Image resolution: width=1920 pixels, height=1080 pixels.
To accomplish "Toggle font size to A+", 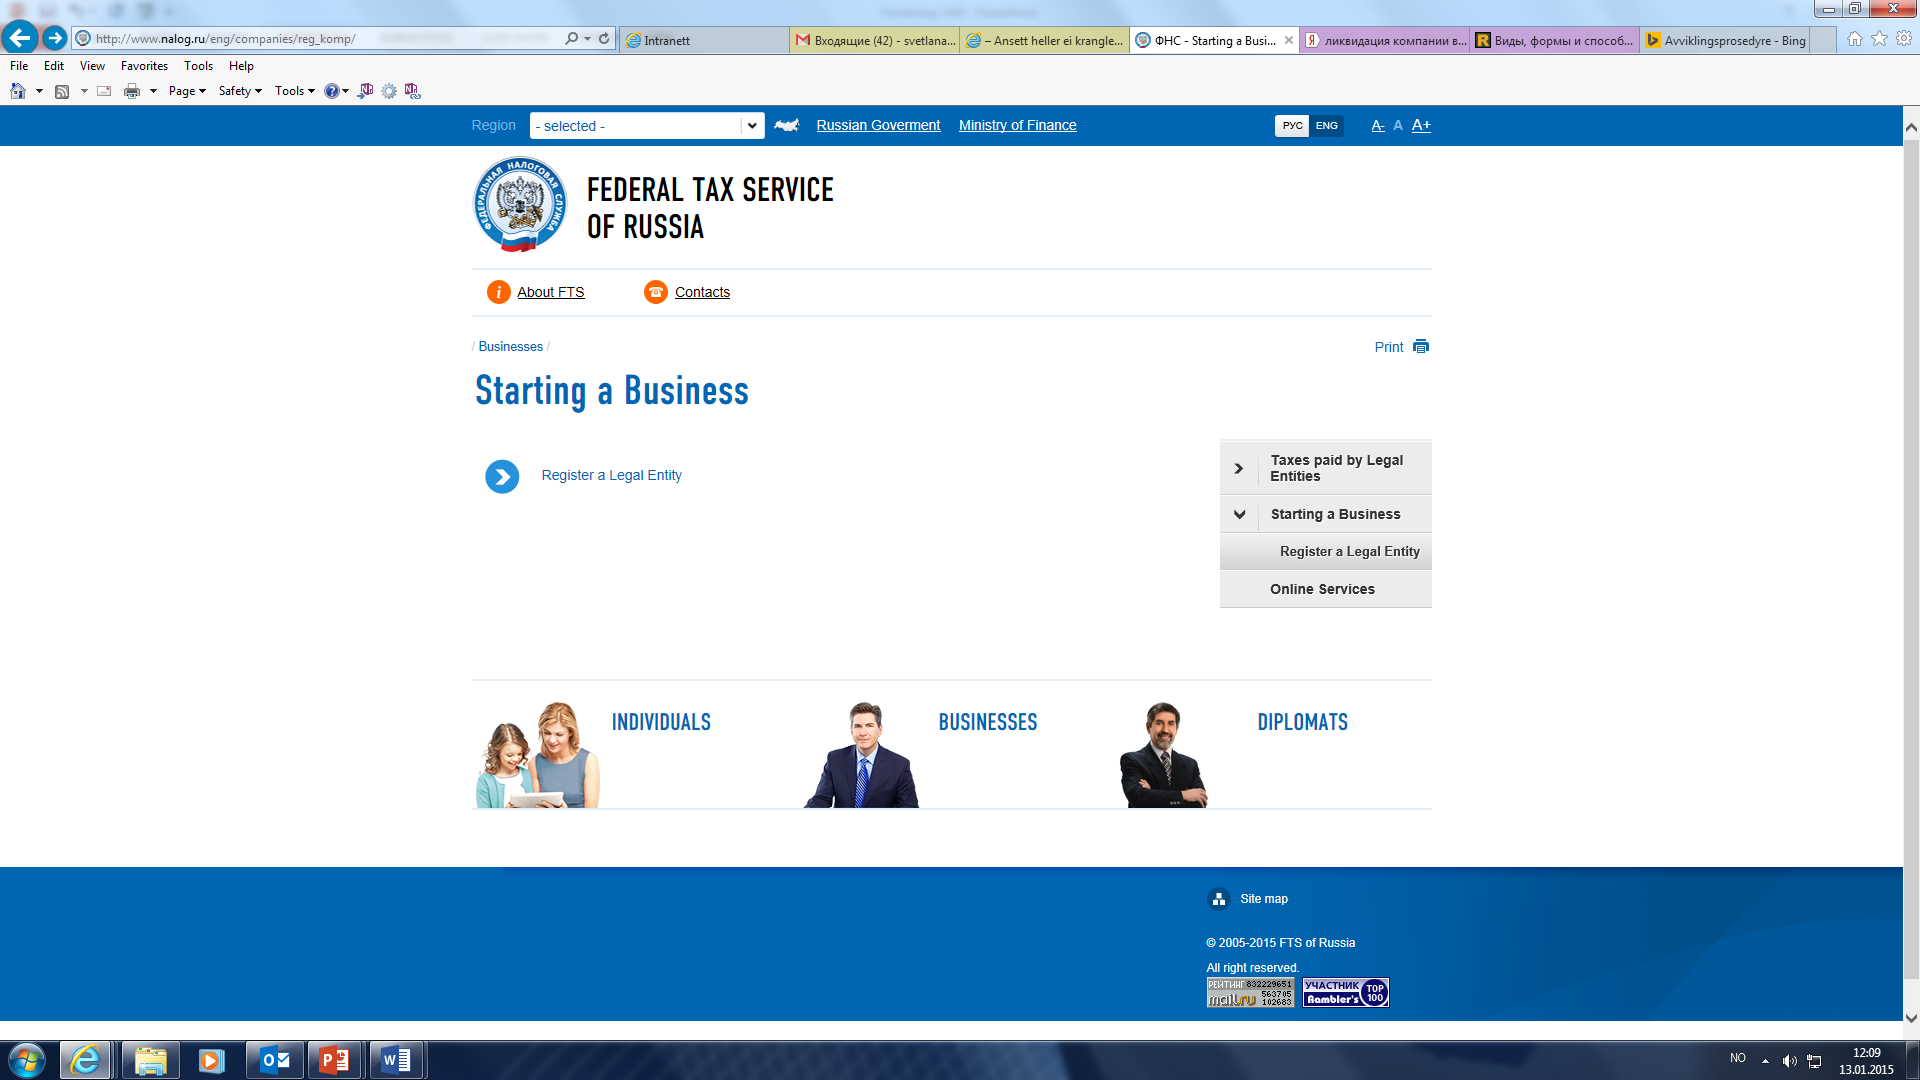I will point(1422,124).
